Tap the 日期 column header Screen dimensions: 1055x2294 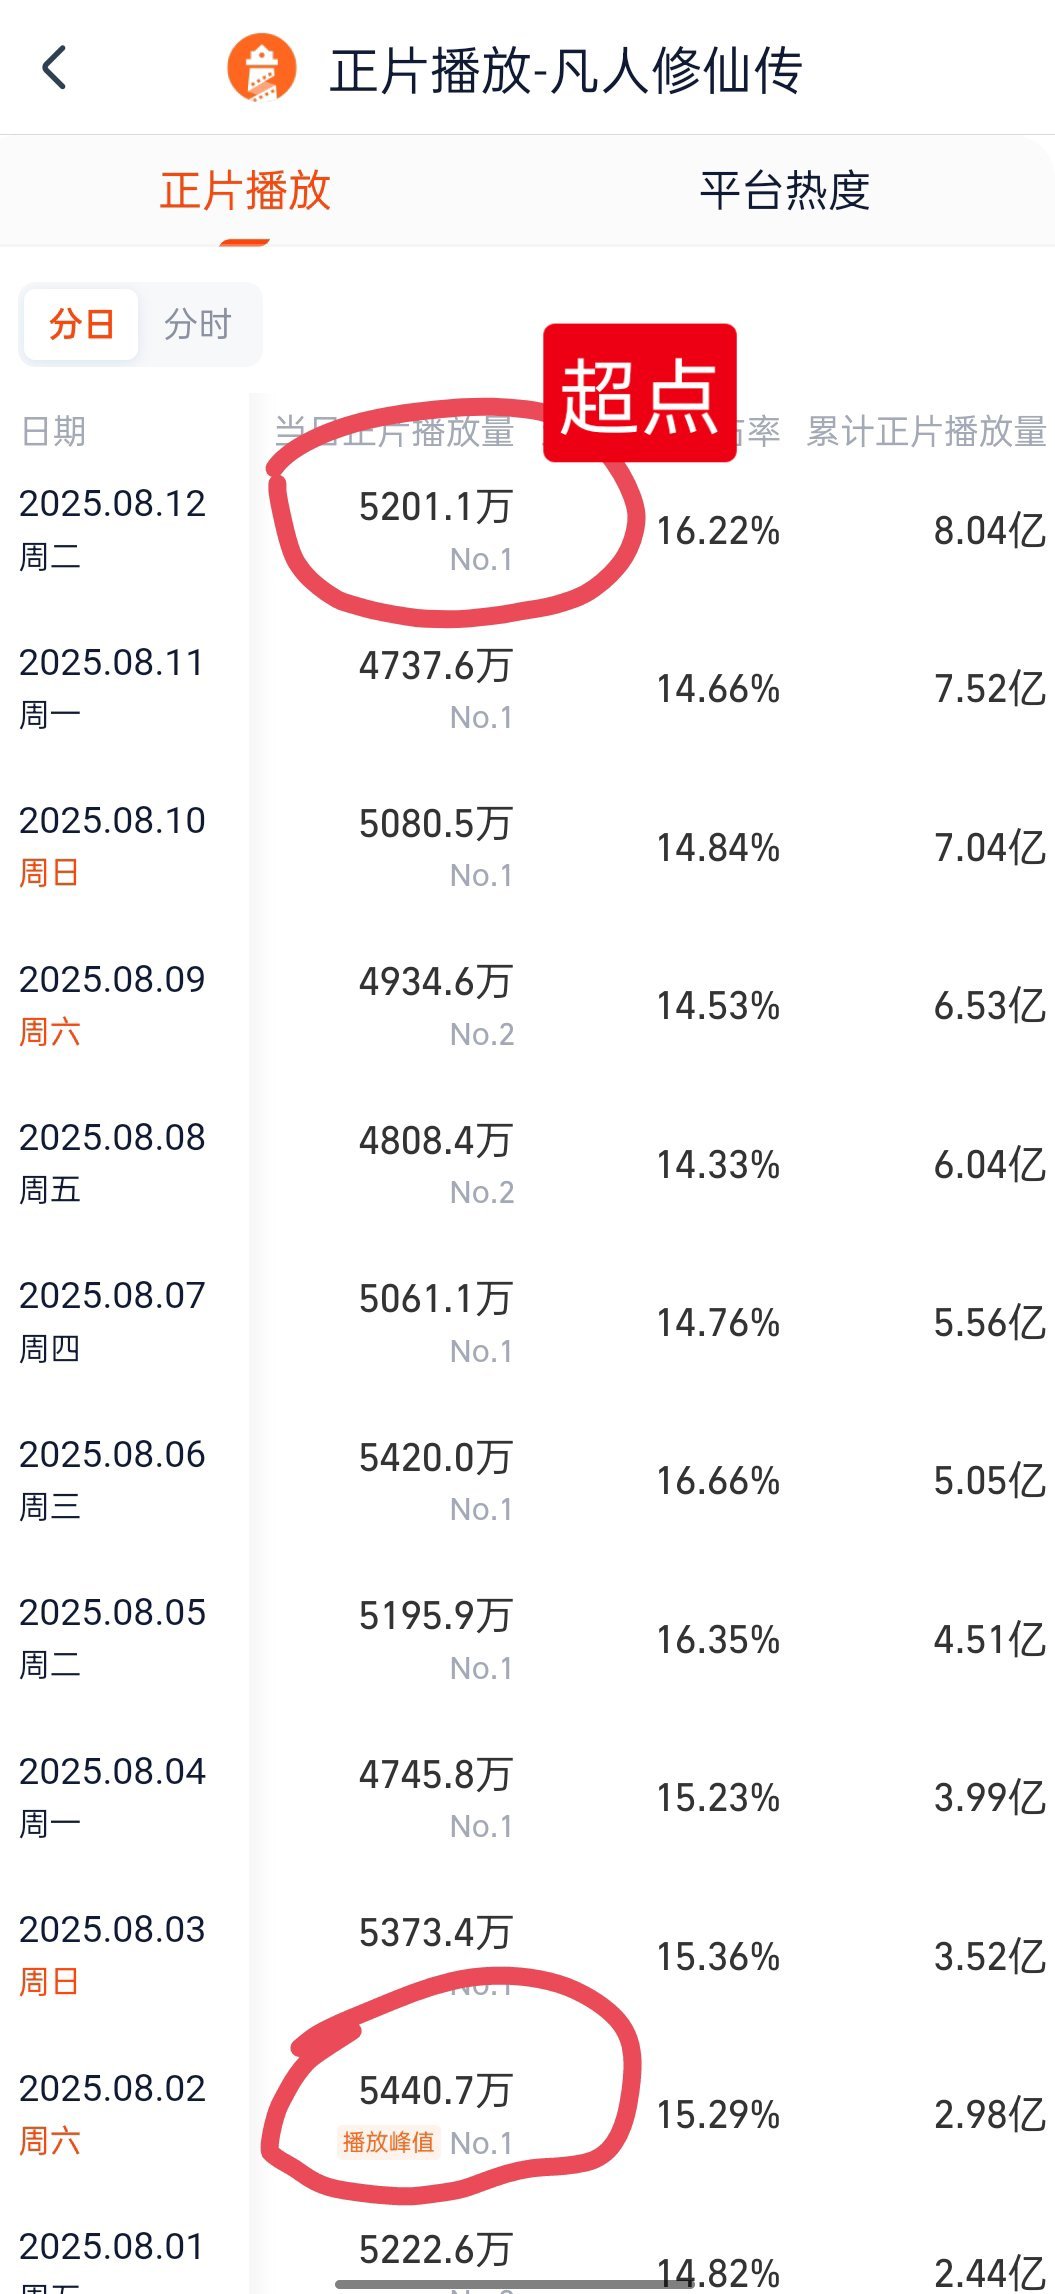[53, 431]
